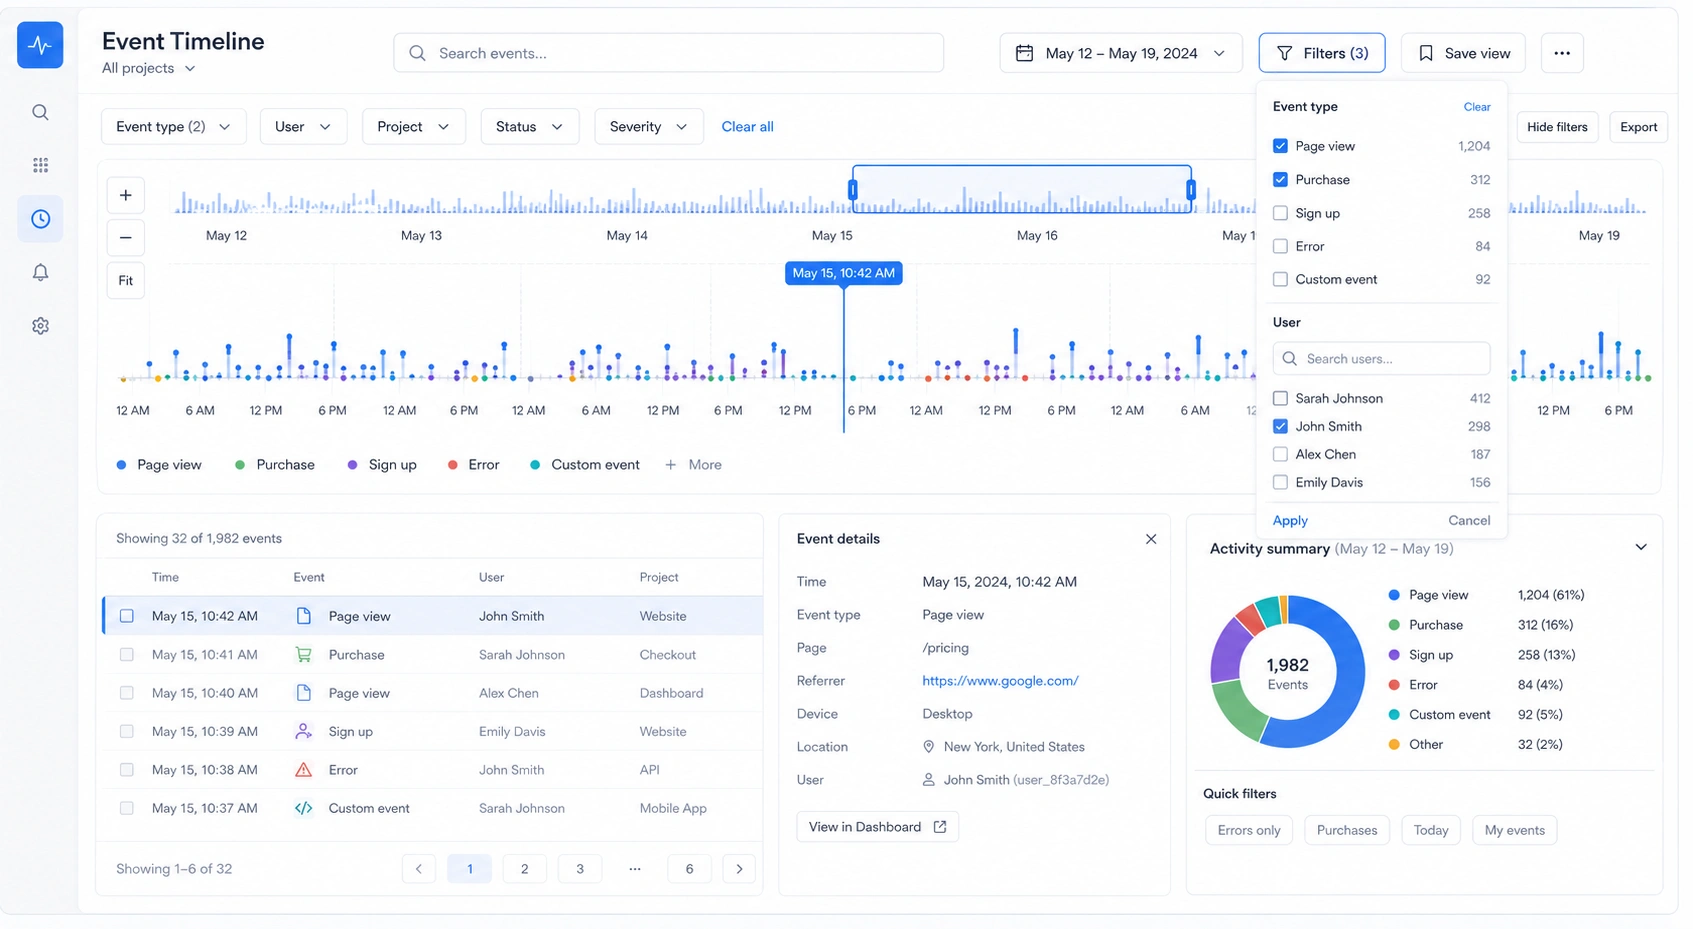Select checkbox for May 15, 10:41 AM row
Screen dimensions: 1693x929
tap(126, 655)
